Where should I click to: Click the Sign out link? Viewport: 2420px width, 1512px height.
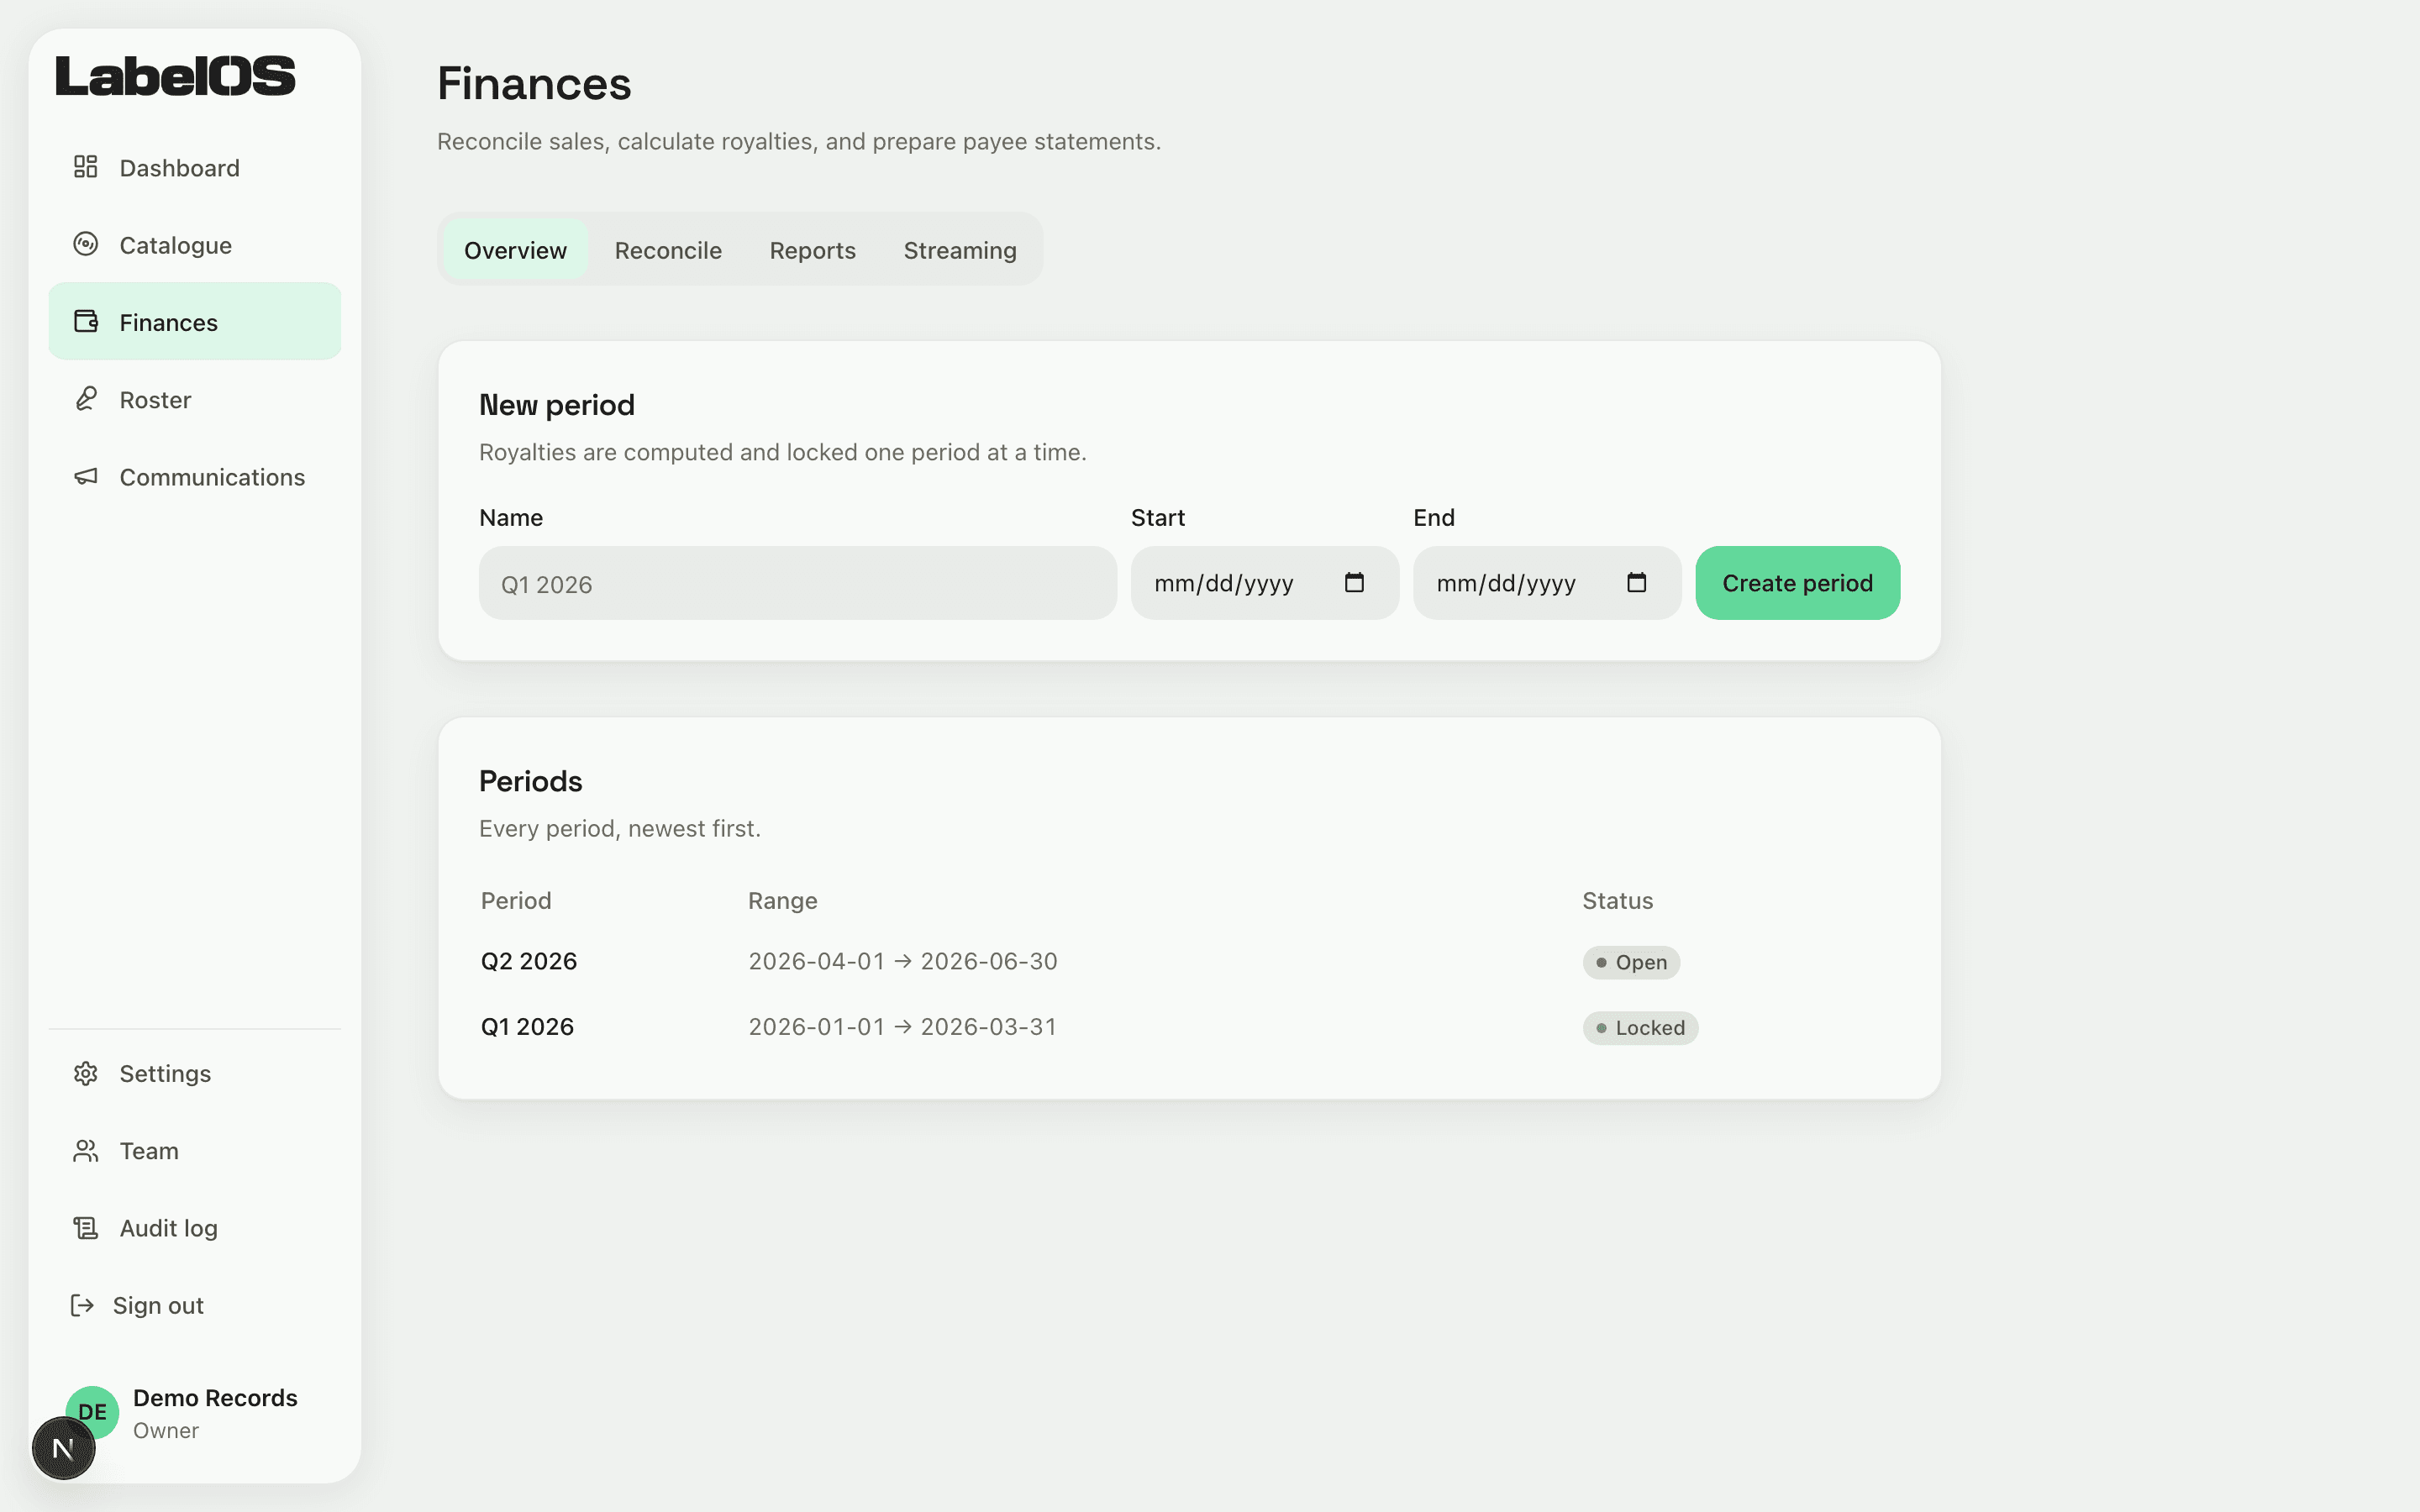[x=194, y=1305]
